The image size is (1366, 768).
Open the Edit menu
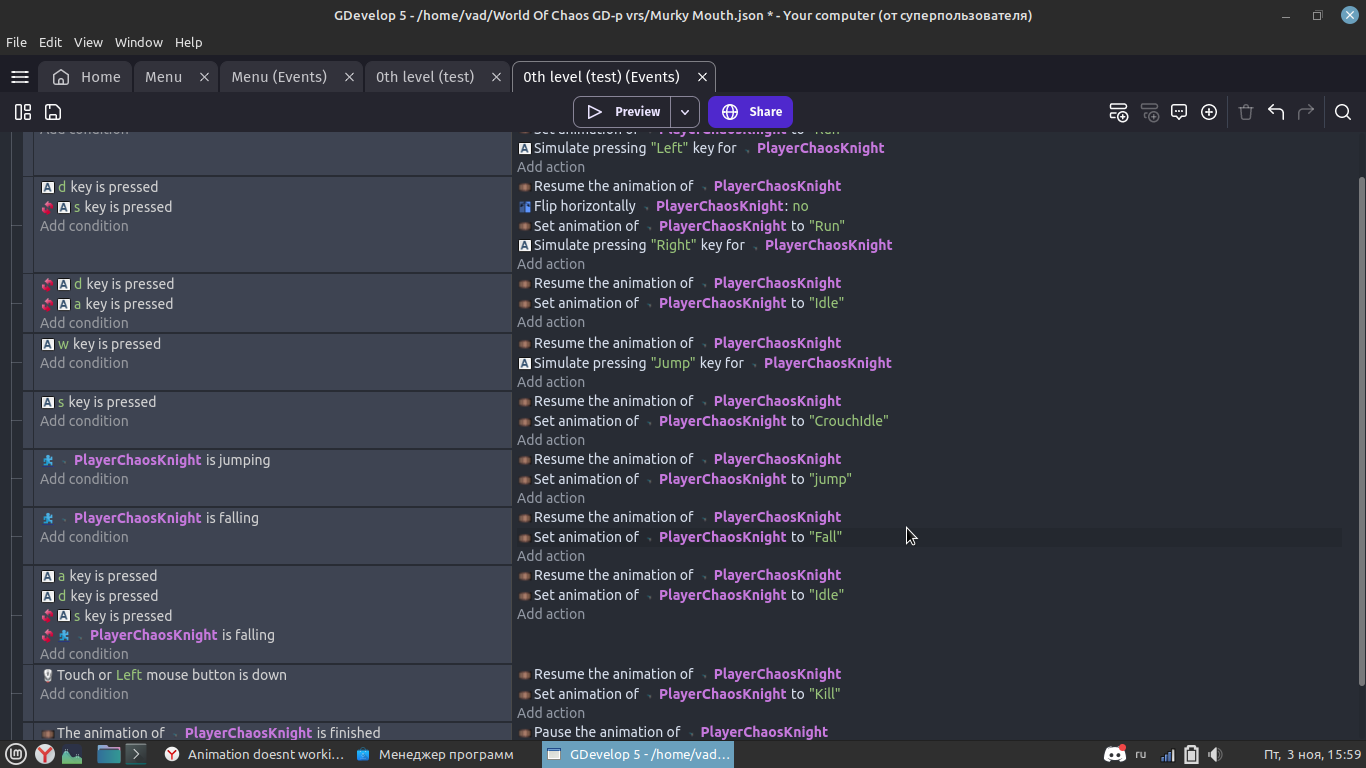click(50, 42)
